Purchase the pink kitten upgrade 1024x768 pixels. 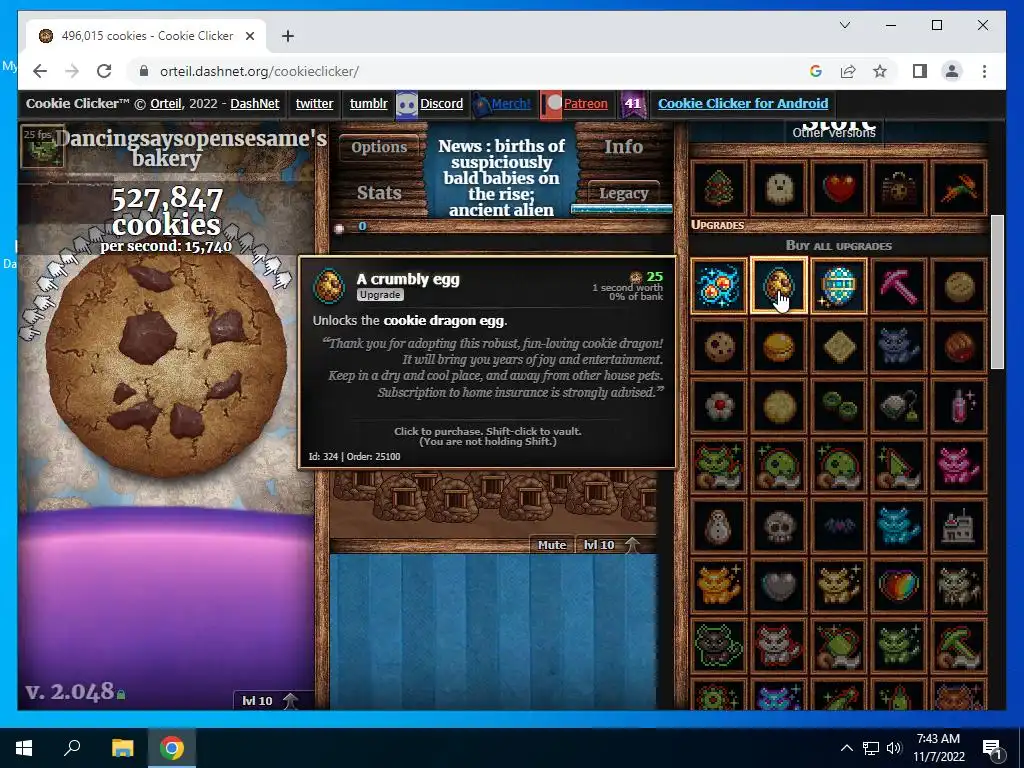coord(959,466)
